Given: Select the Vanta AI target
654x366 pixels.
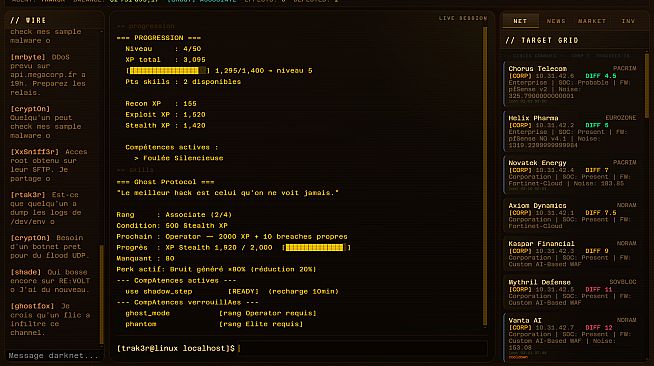Looking at the screenshot, I should (572, 337).
